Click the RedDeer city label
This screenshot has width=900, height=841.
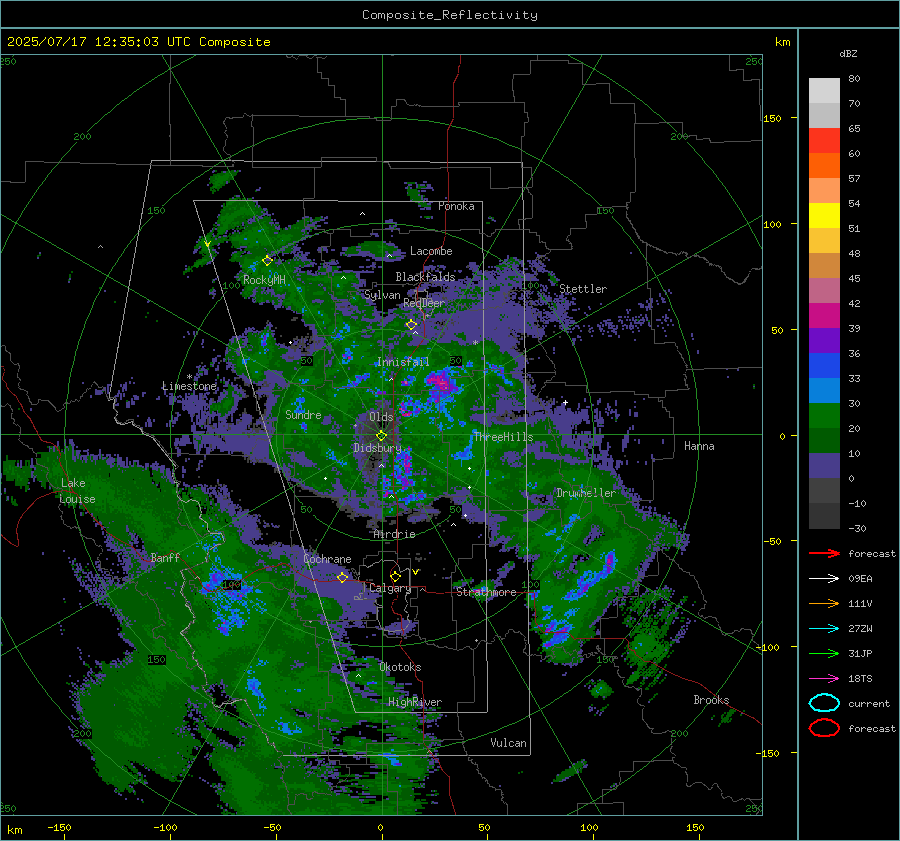point(424,303)
